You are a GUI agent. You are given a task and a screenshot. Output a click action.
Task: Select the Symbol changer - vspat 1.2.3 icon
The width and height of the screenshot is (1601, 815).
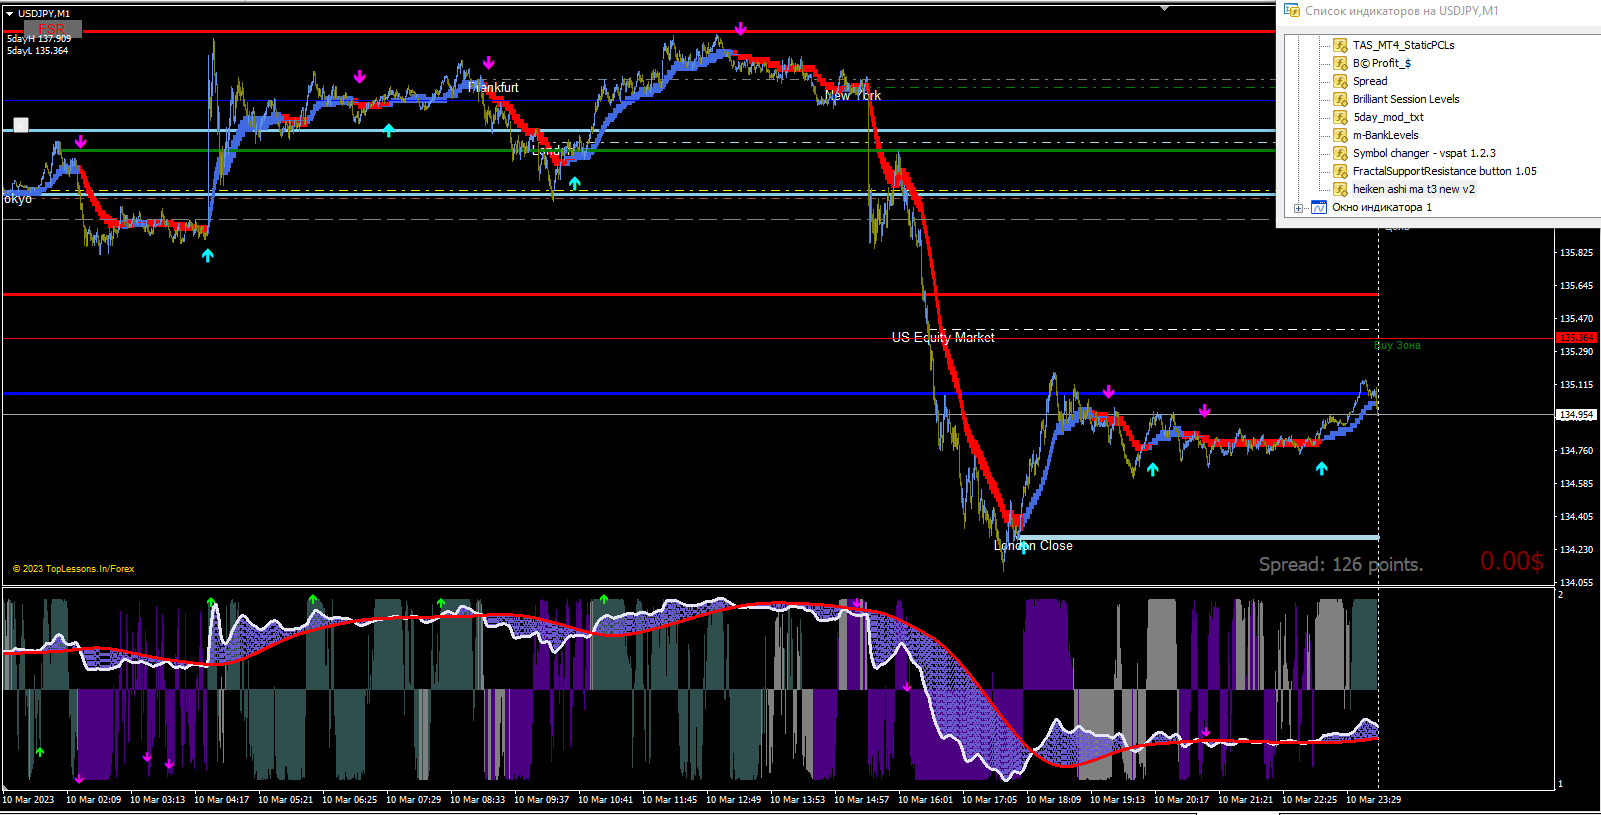[x=1341, y=153]
